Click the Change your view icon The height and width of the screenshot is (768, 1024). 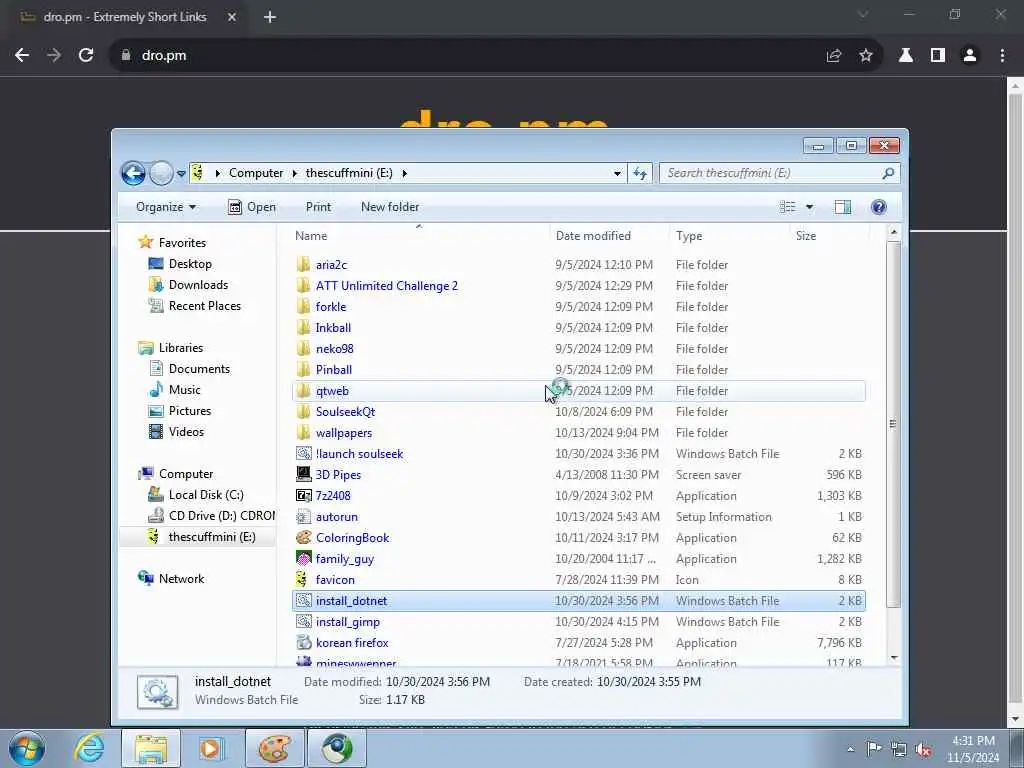[788, 207]
